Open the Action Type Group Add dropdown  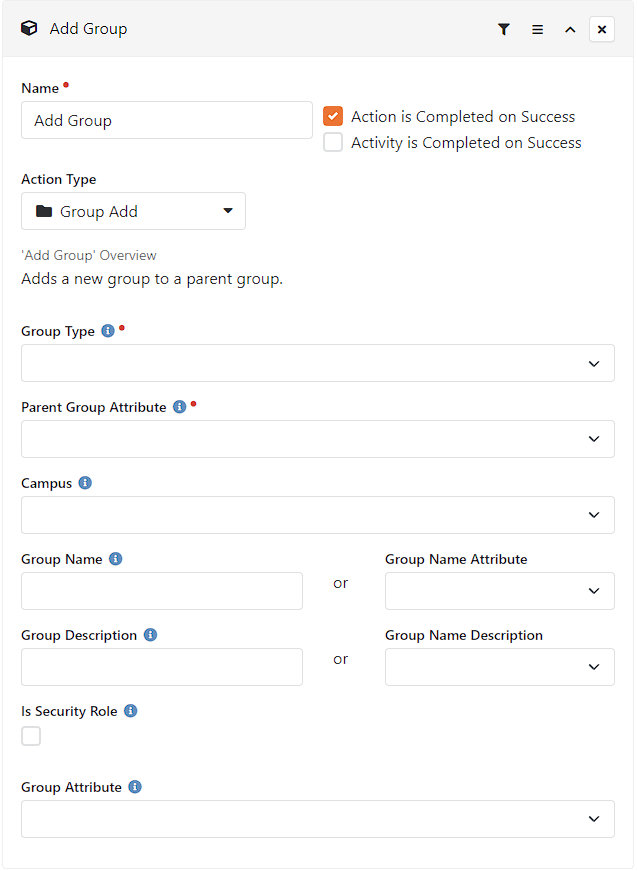point(133,211)
